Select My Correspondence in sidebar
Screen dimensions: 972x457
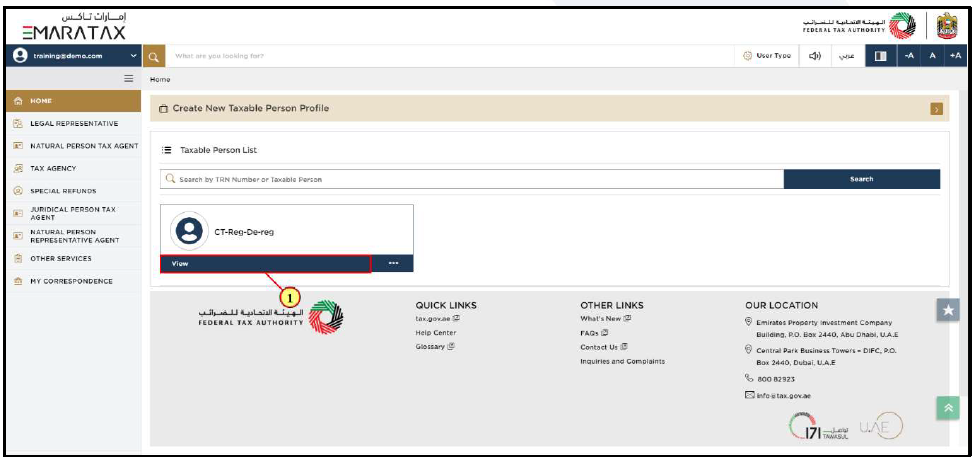pyautogui.click(x=70, y=281)
